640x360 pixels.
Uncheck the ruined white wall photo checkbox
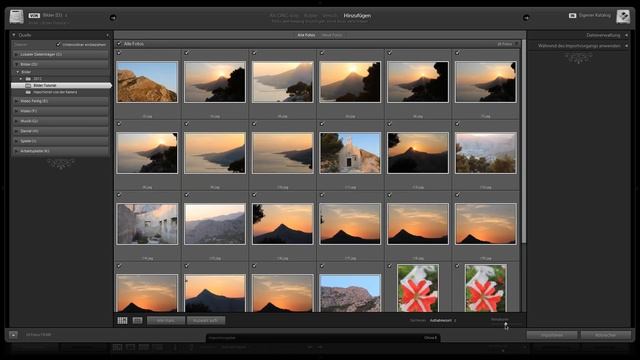119,195
